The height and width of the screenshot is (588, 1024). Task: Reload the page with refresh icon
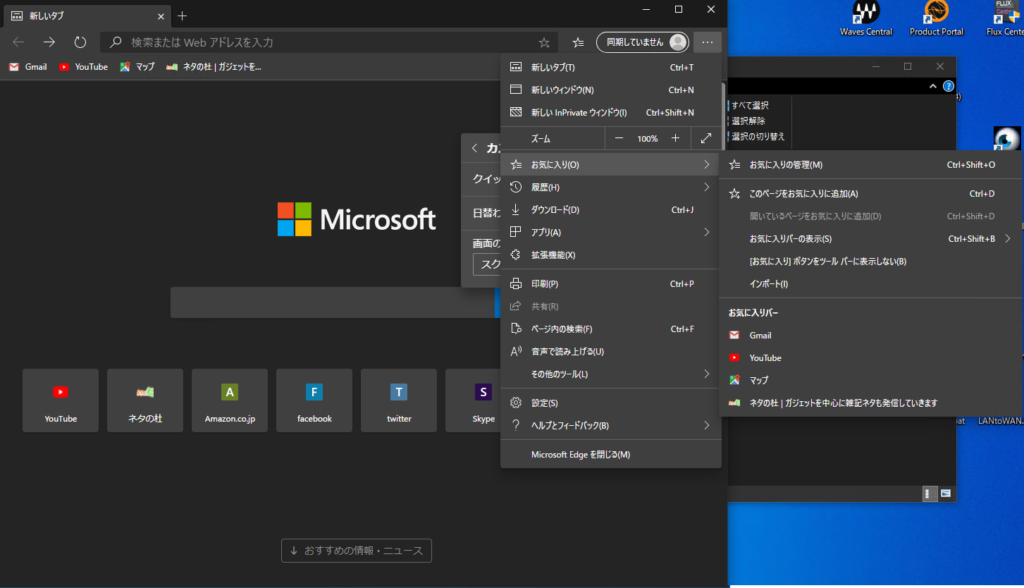80,42
